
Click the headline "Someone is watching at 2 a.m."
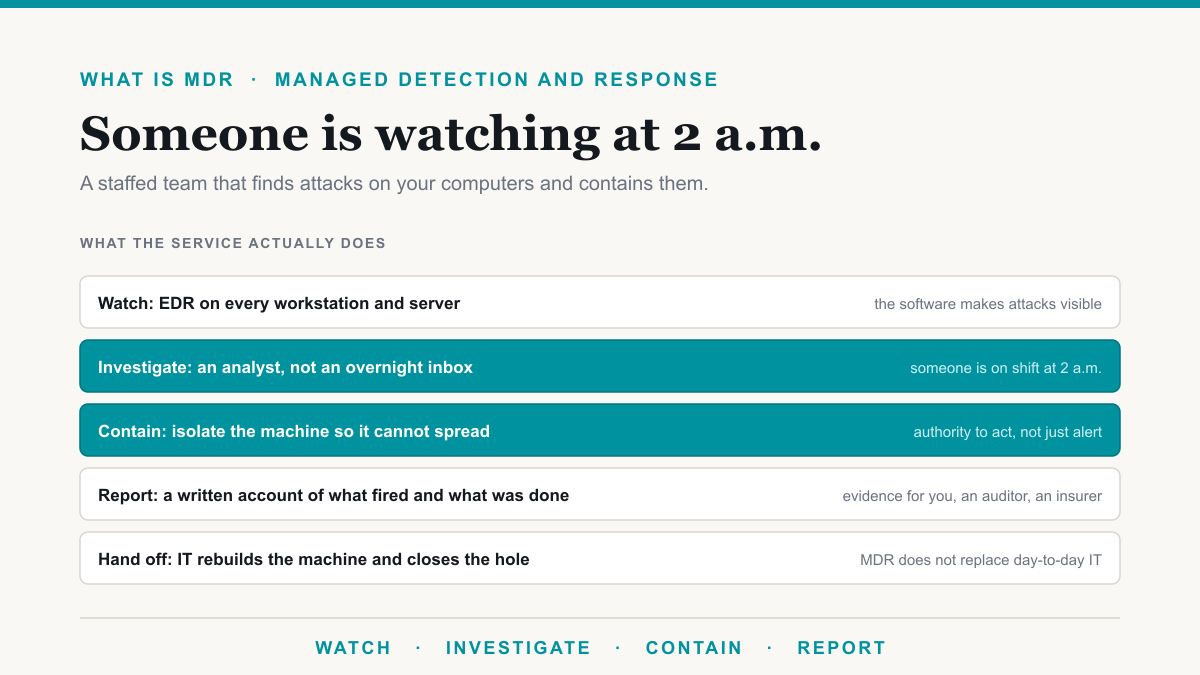click(x=451, y=134)
